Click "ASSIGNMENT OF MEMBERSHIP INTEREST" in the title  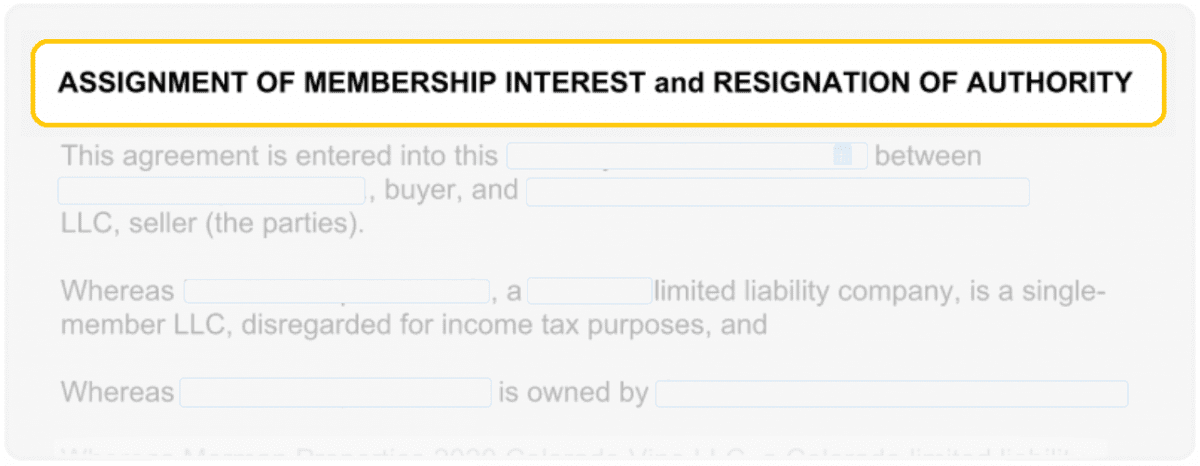(x=351, y=83)
